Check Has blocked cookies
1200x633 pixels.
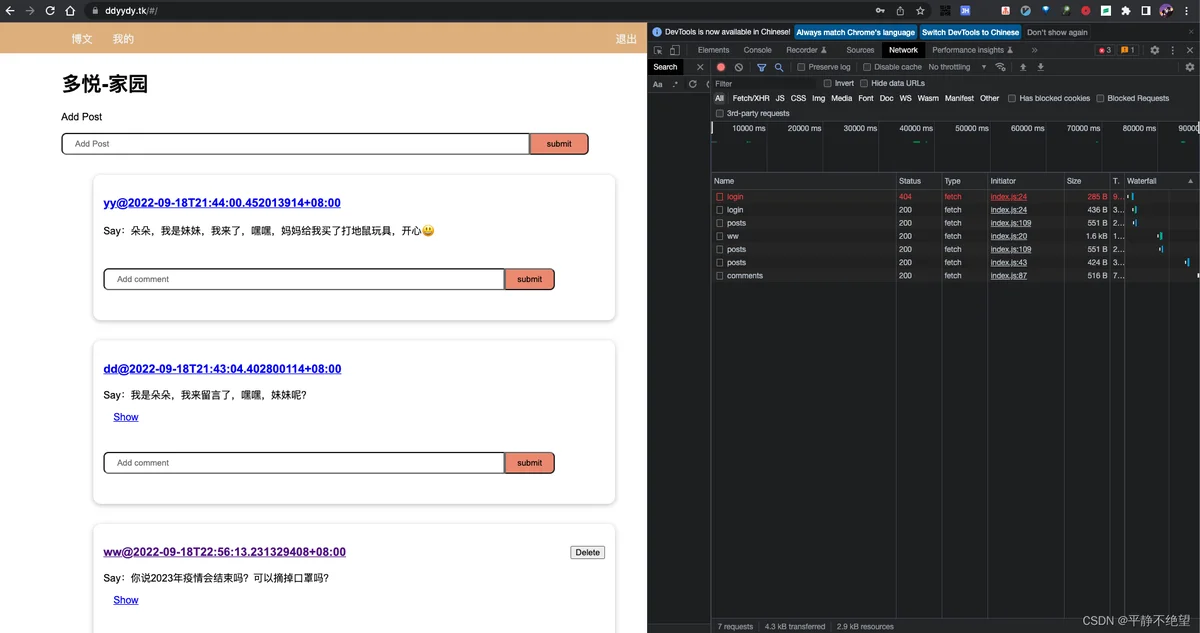1012,99
